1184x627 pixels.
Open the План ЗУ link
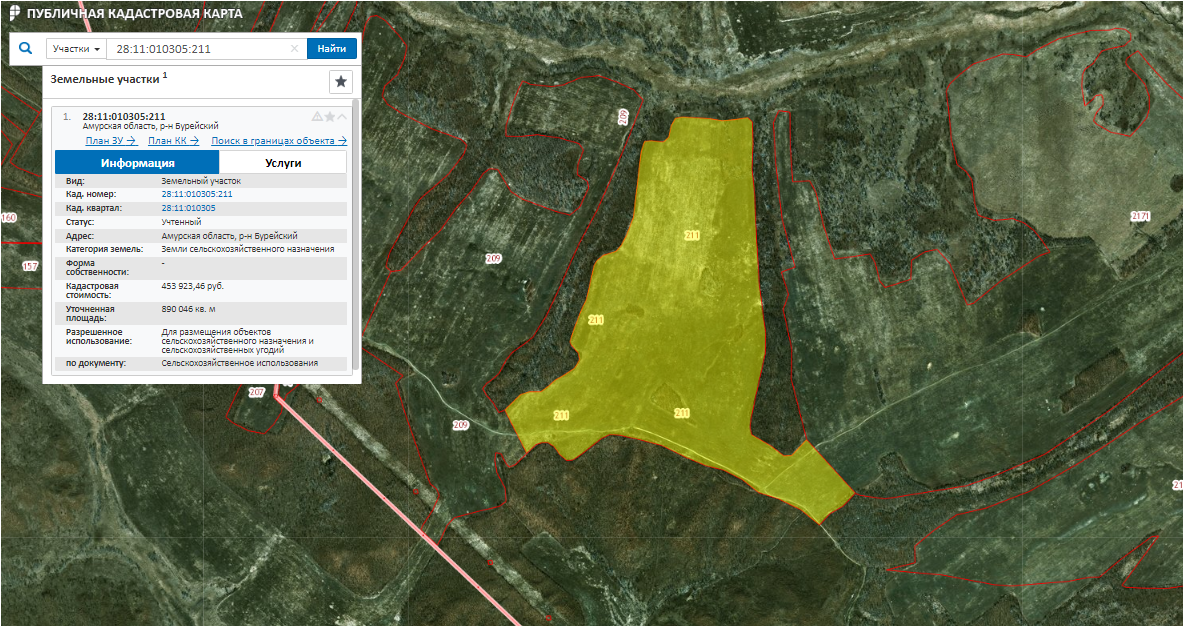click(111, 141)
